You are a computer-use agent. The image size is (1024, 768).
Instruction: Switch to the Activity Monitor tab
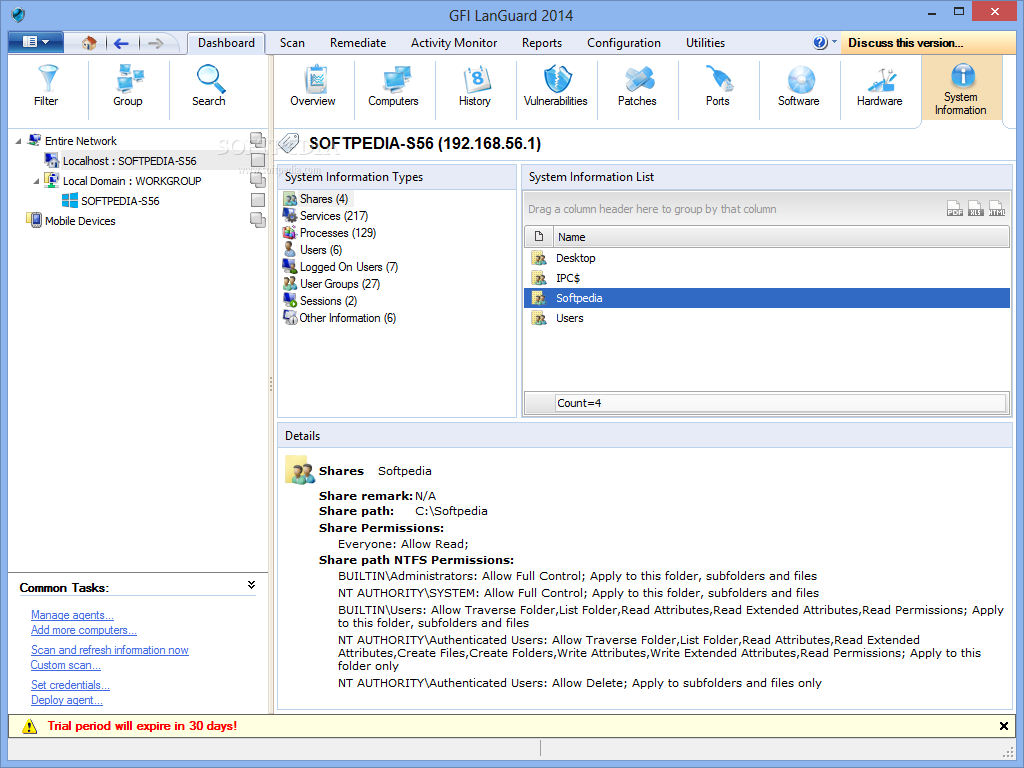pos(454,43)
